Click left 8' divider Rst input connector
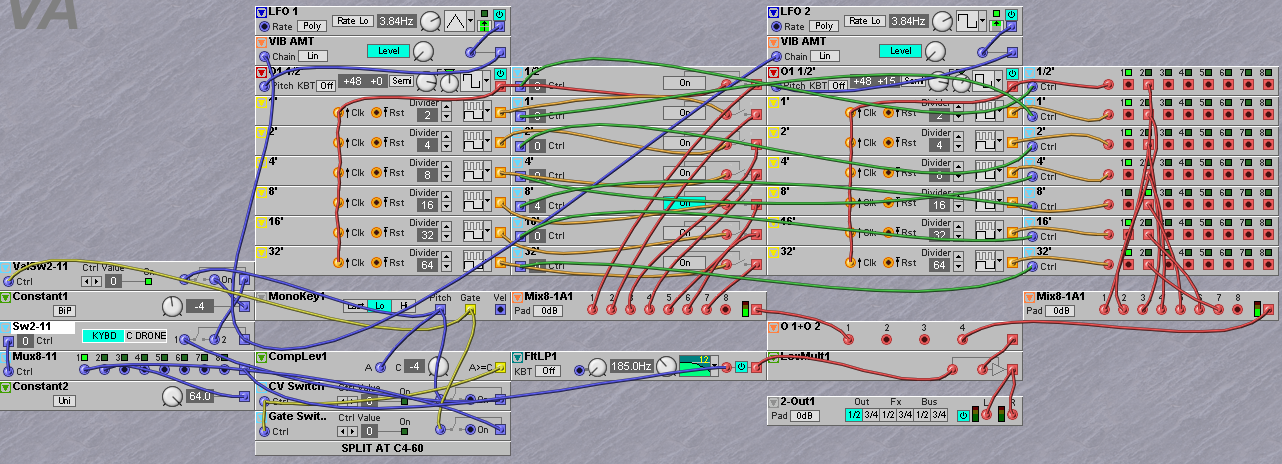The width and height of the screenshot is (1282, 464). point(377,203)
